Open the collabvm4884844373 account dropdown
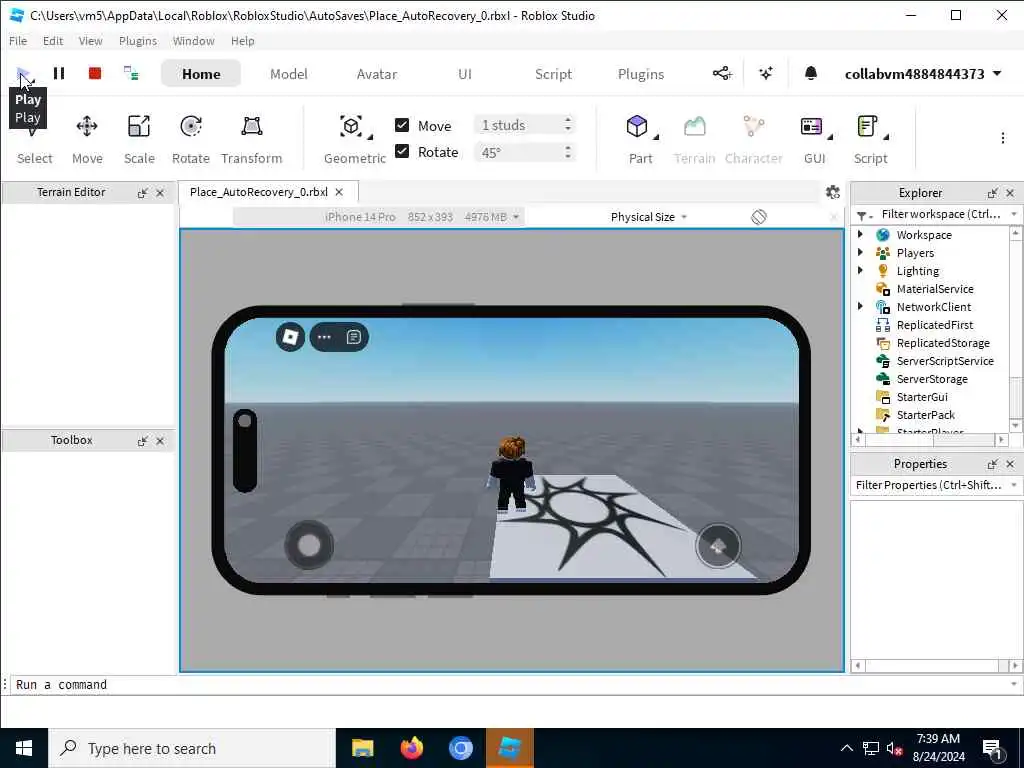The width and height of the screenshot is (1024, 768). (x=923, y=74)
